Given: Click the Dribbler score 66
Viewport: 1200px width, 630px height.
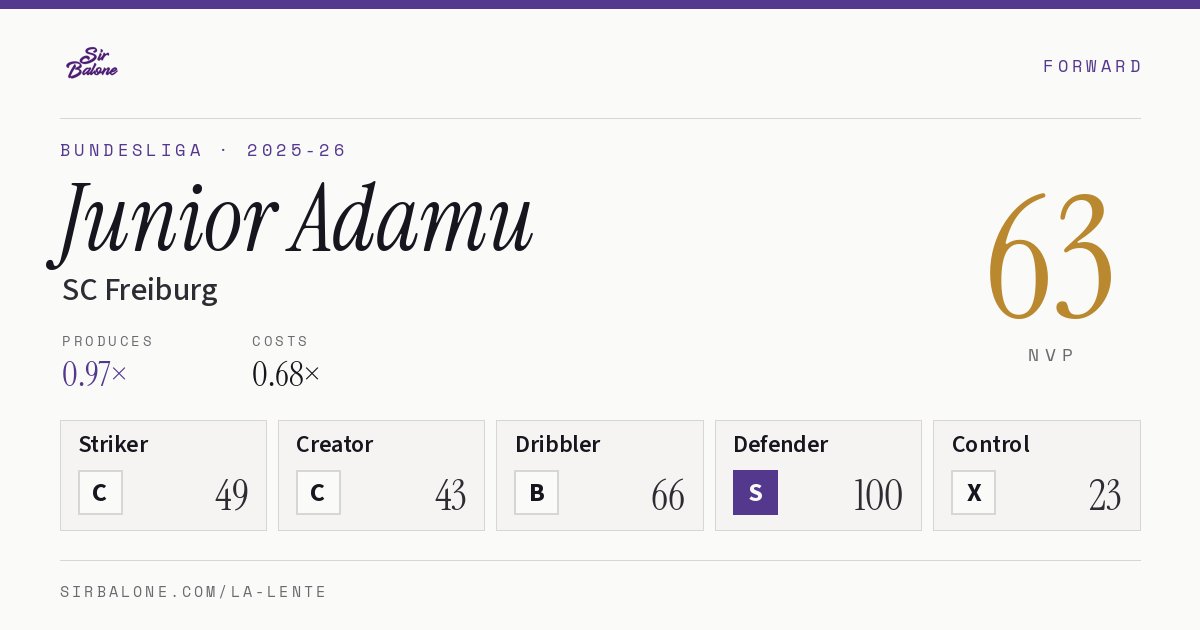Looking at the screenshot, I should point(668,495).
